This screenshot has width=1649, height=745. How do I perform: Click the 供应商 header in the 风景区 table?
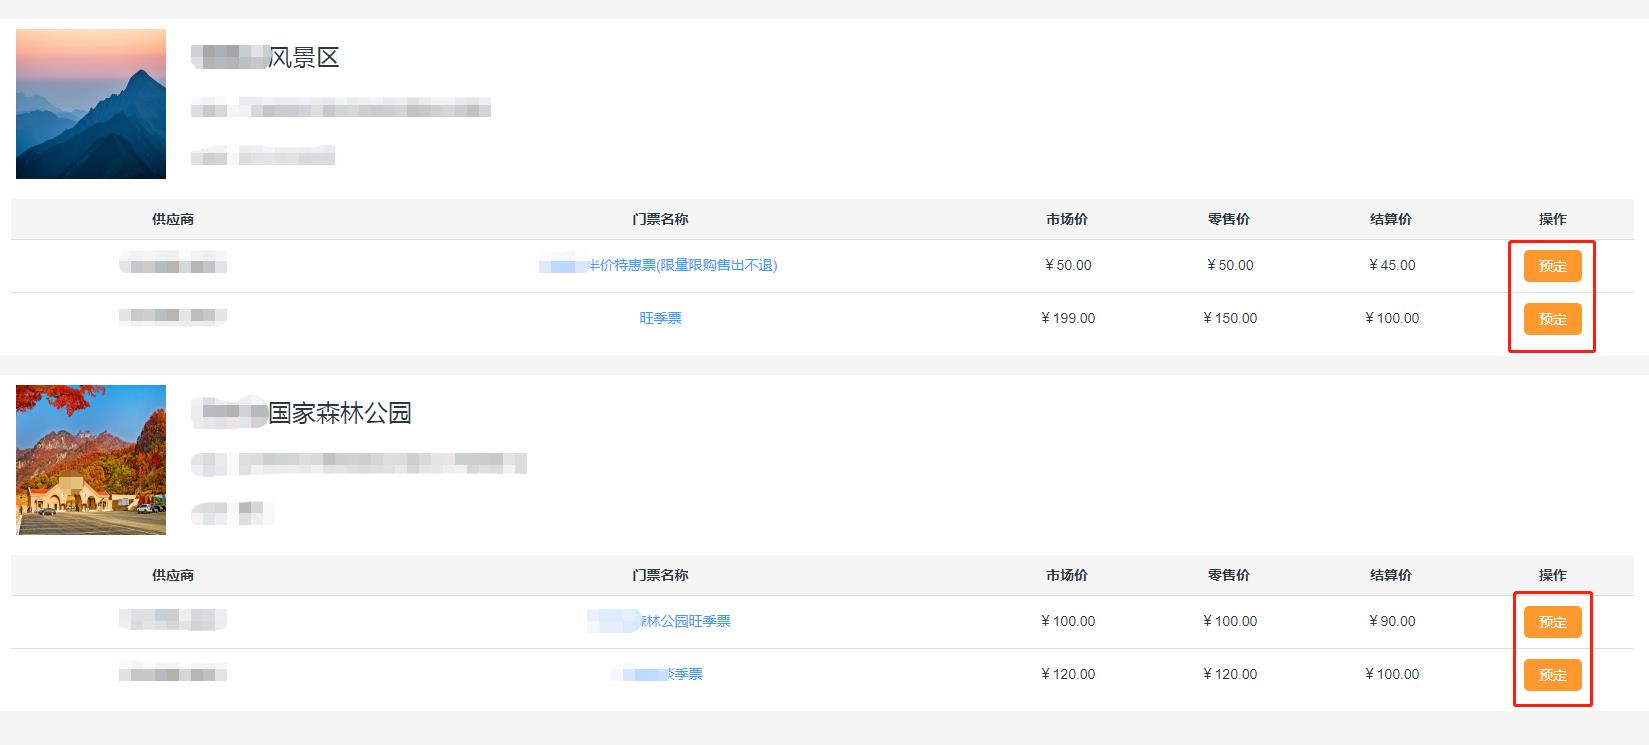point(173,219)
